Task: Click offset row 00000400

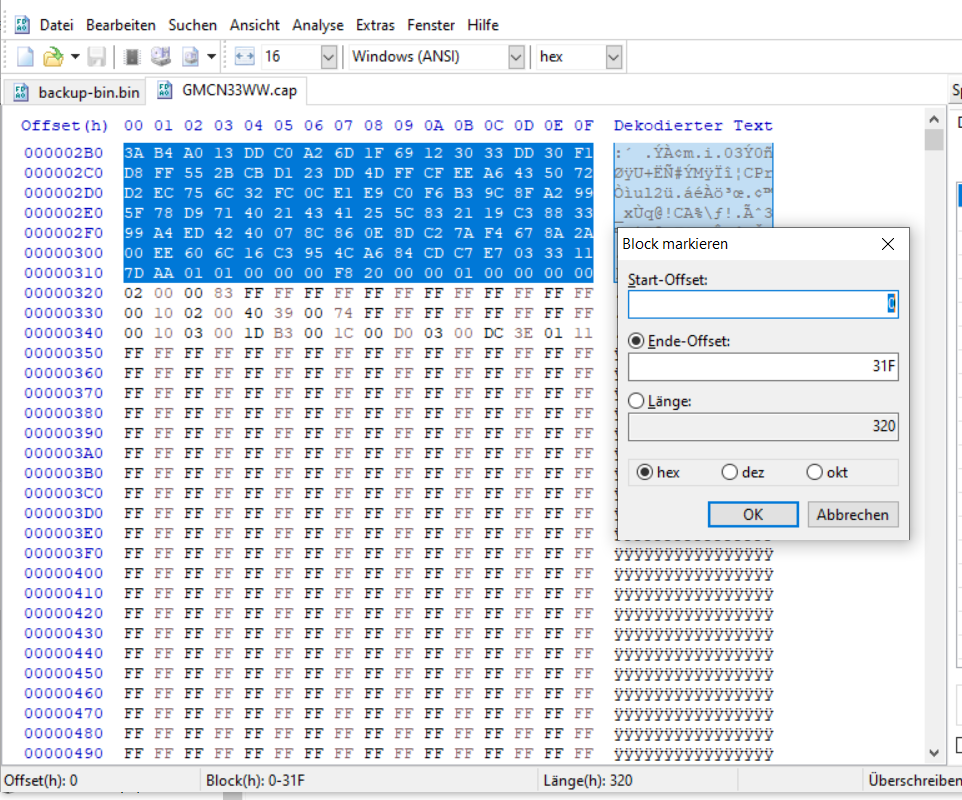Action: coord(64,574)
